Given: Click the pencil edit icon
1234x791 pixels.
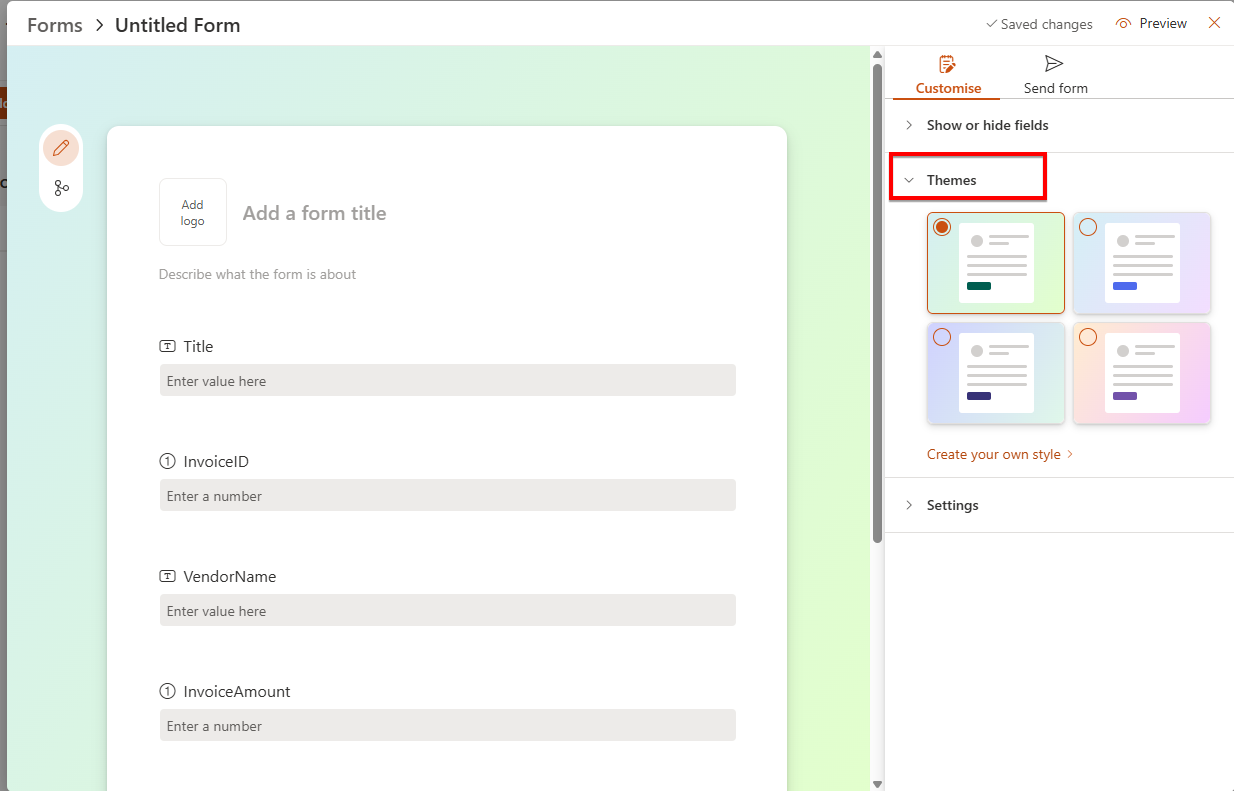Looking at the screenshot, I should [x=61, y=149].
